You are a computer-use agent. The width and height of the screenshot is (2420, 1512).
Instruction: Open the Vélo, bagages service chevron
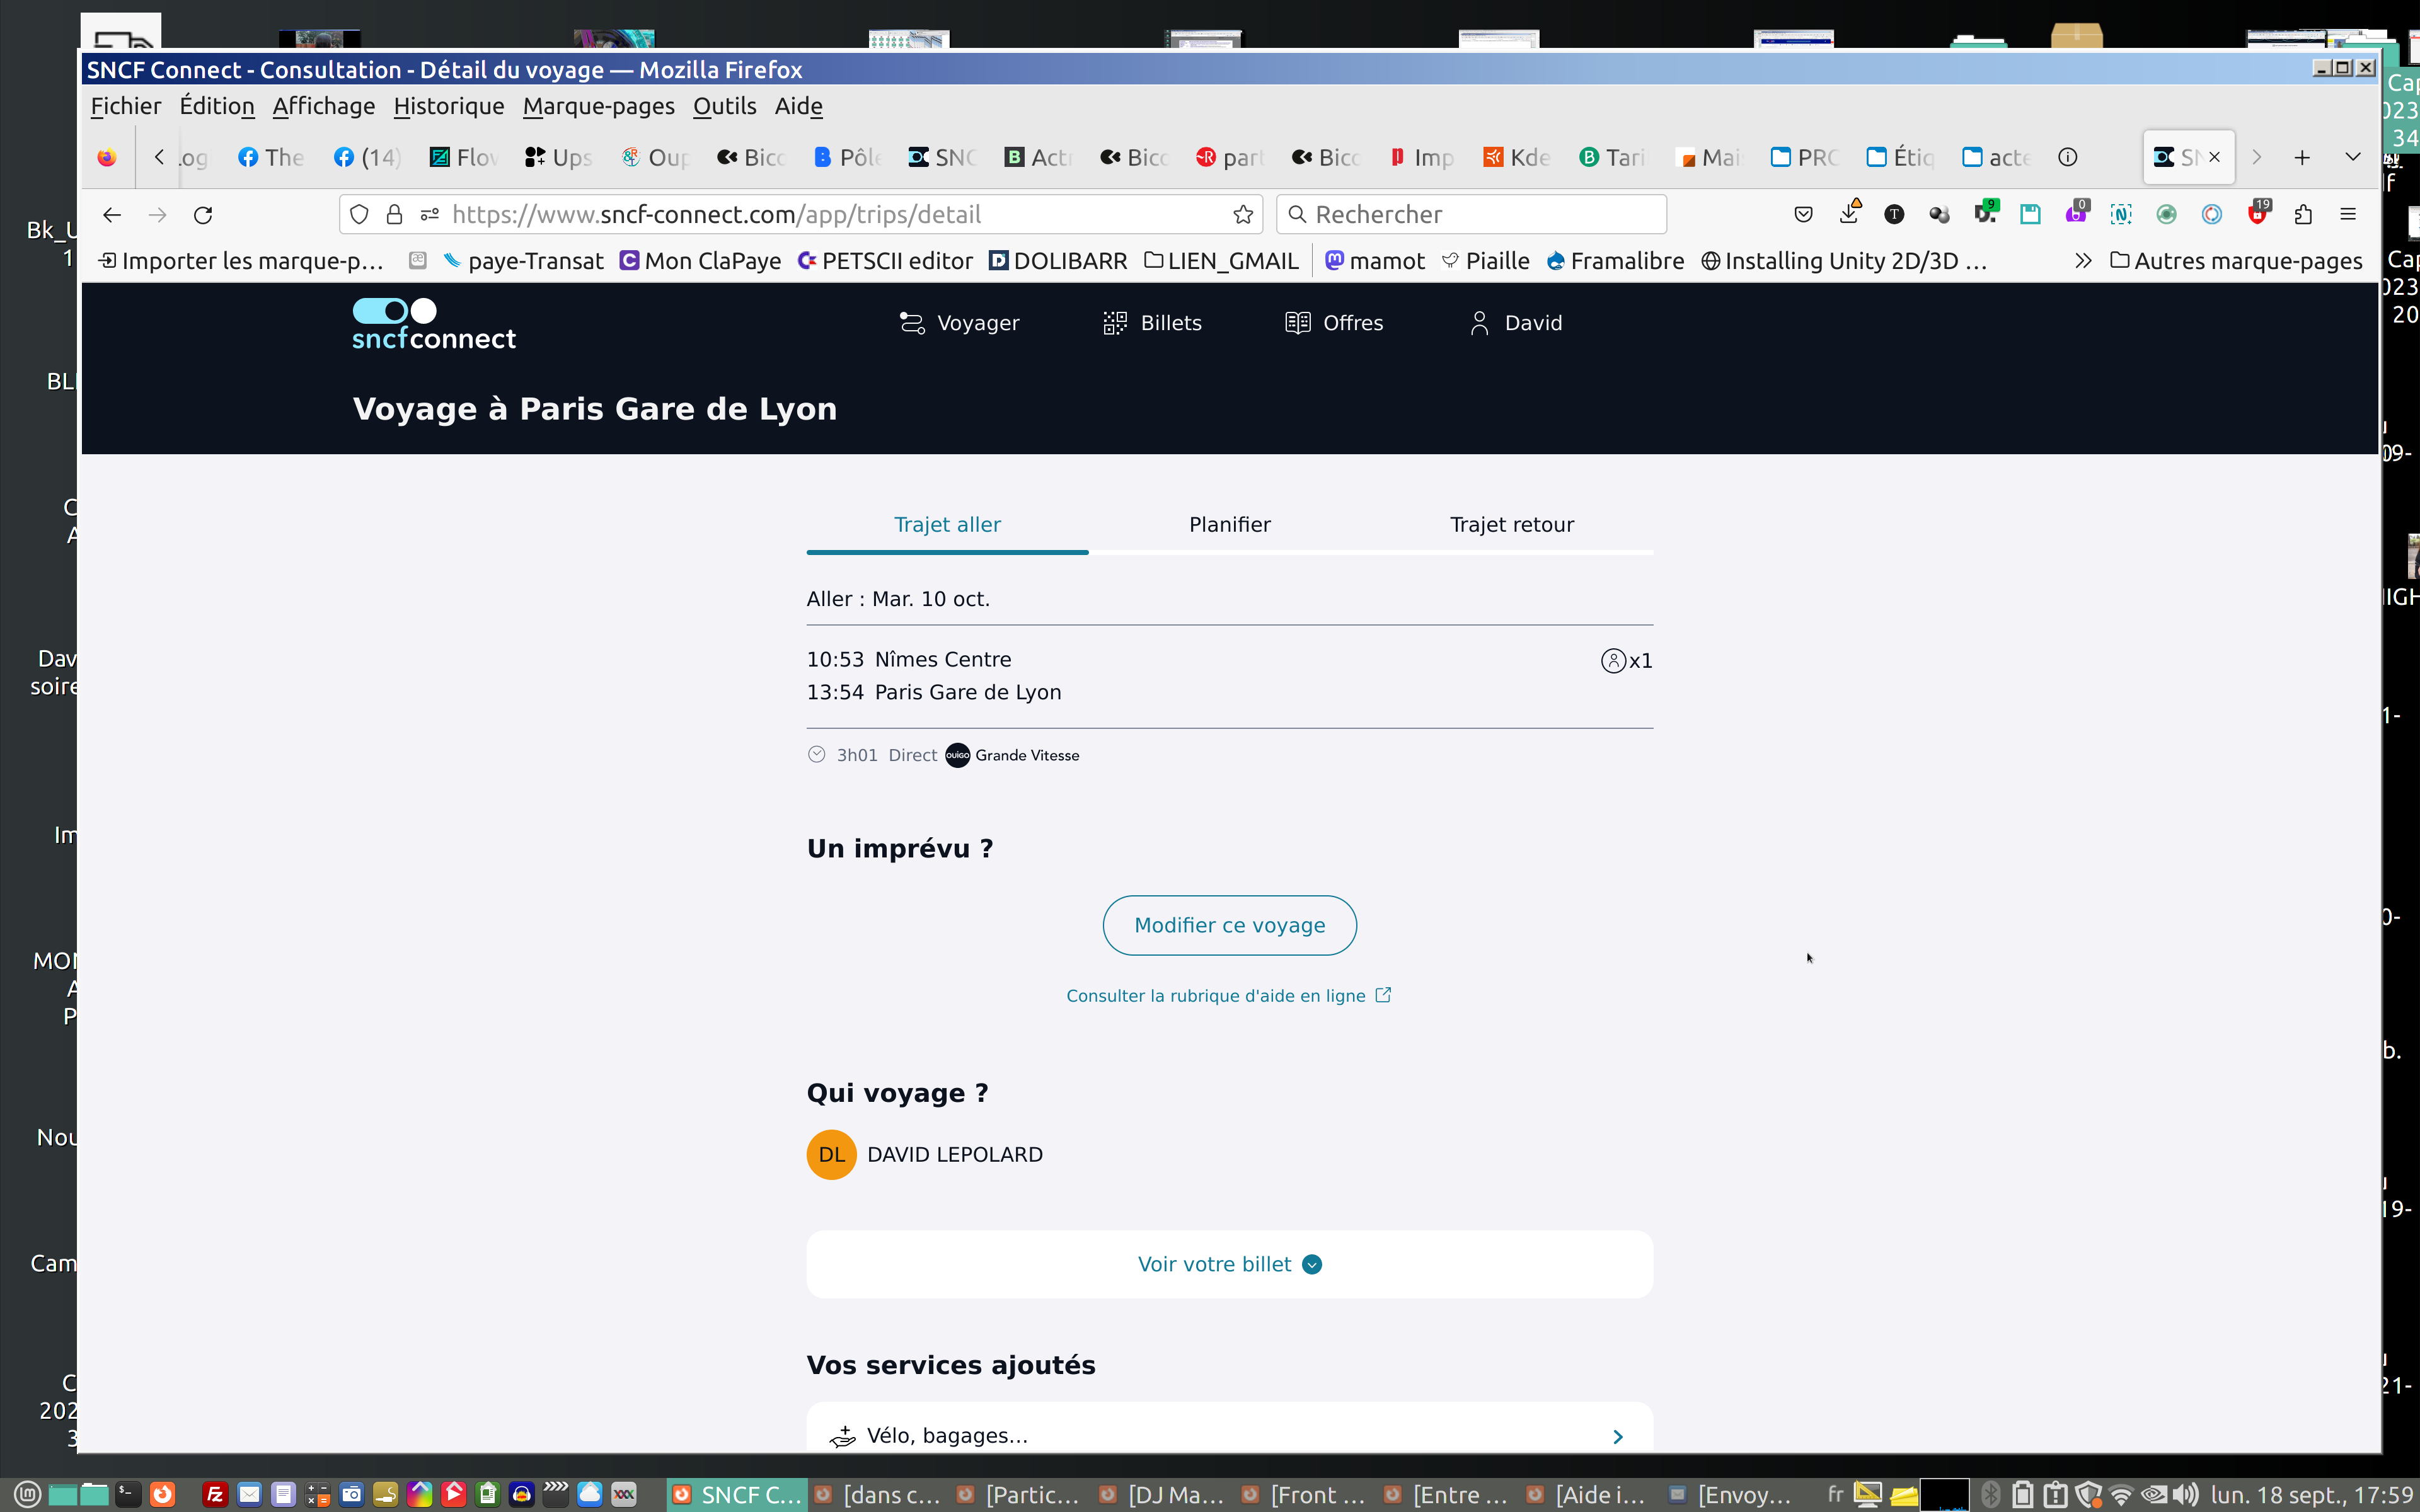[x=1617, y=1436]
